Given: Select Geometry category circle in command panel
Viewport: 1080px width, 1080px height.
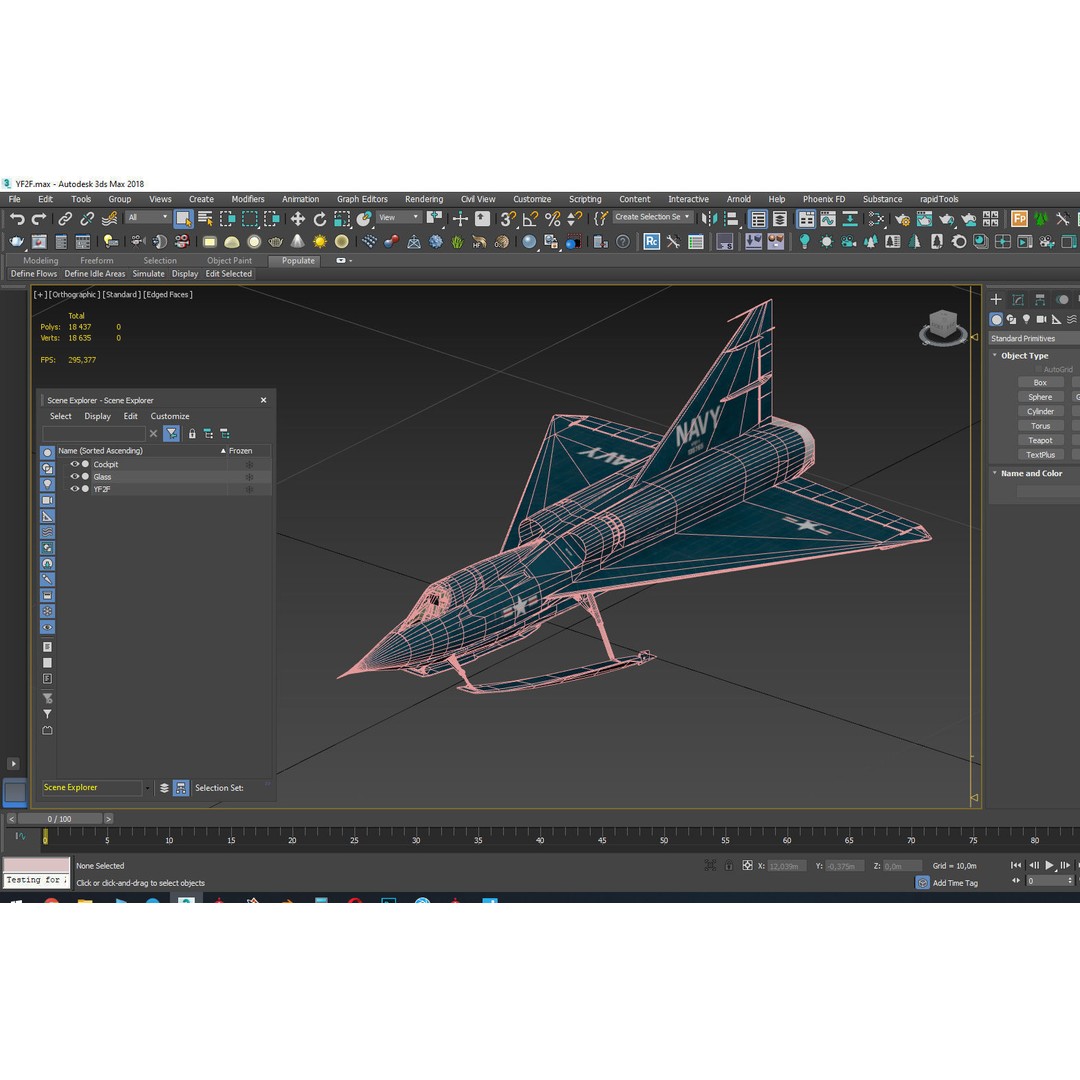Looking at the screenshot, I should [996, 319].
